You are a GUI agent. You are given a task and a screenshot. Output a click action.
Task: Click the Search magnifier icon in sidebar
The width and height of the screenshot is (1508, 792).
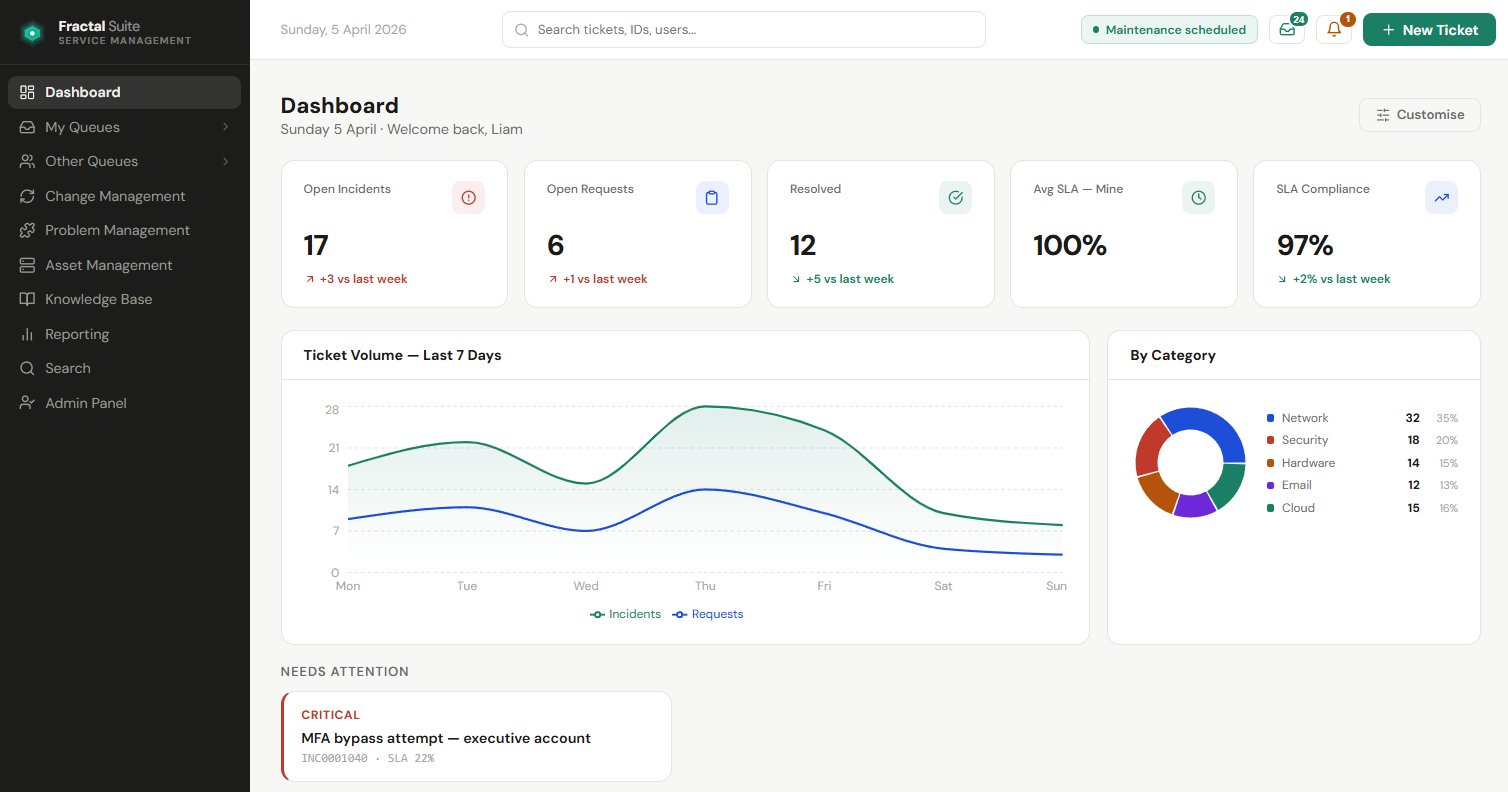[x=27, y=368]
